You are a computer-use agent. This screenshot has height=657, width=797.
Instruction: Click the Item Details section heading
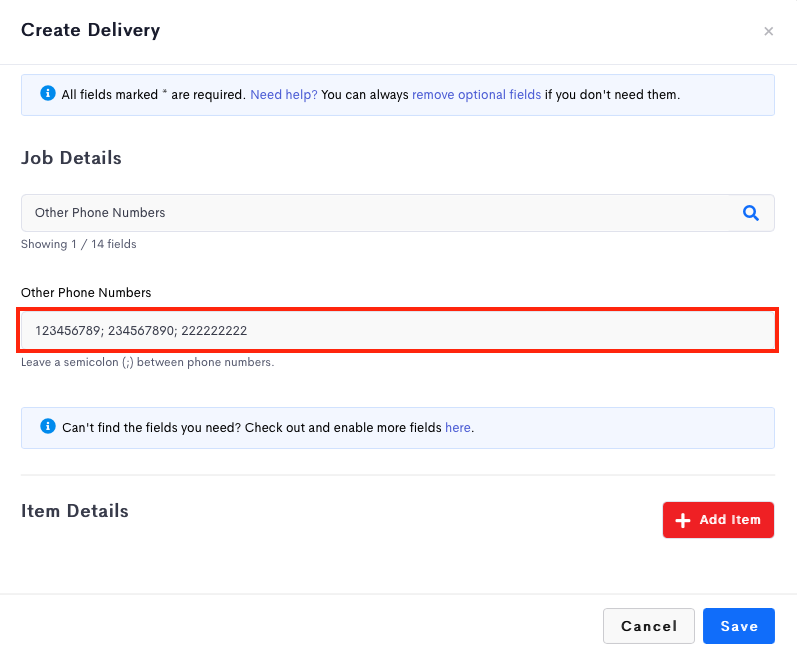point(75,511)
